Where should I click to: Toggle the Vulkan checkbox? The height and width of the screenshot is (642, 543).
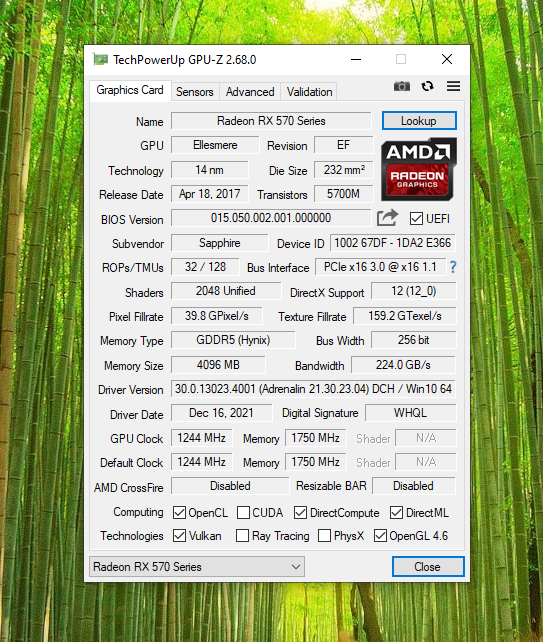click(x=179, y=536)
